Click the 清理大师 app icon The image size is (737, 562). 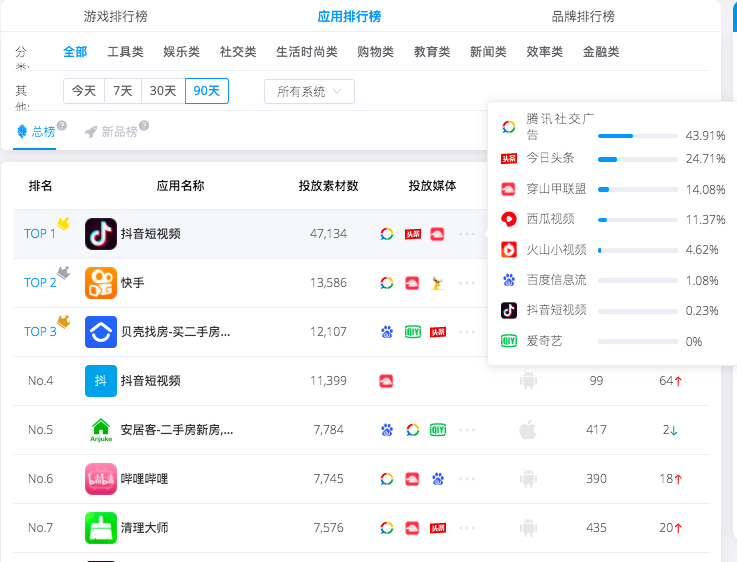101,528
